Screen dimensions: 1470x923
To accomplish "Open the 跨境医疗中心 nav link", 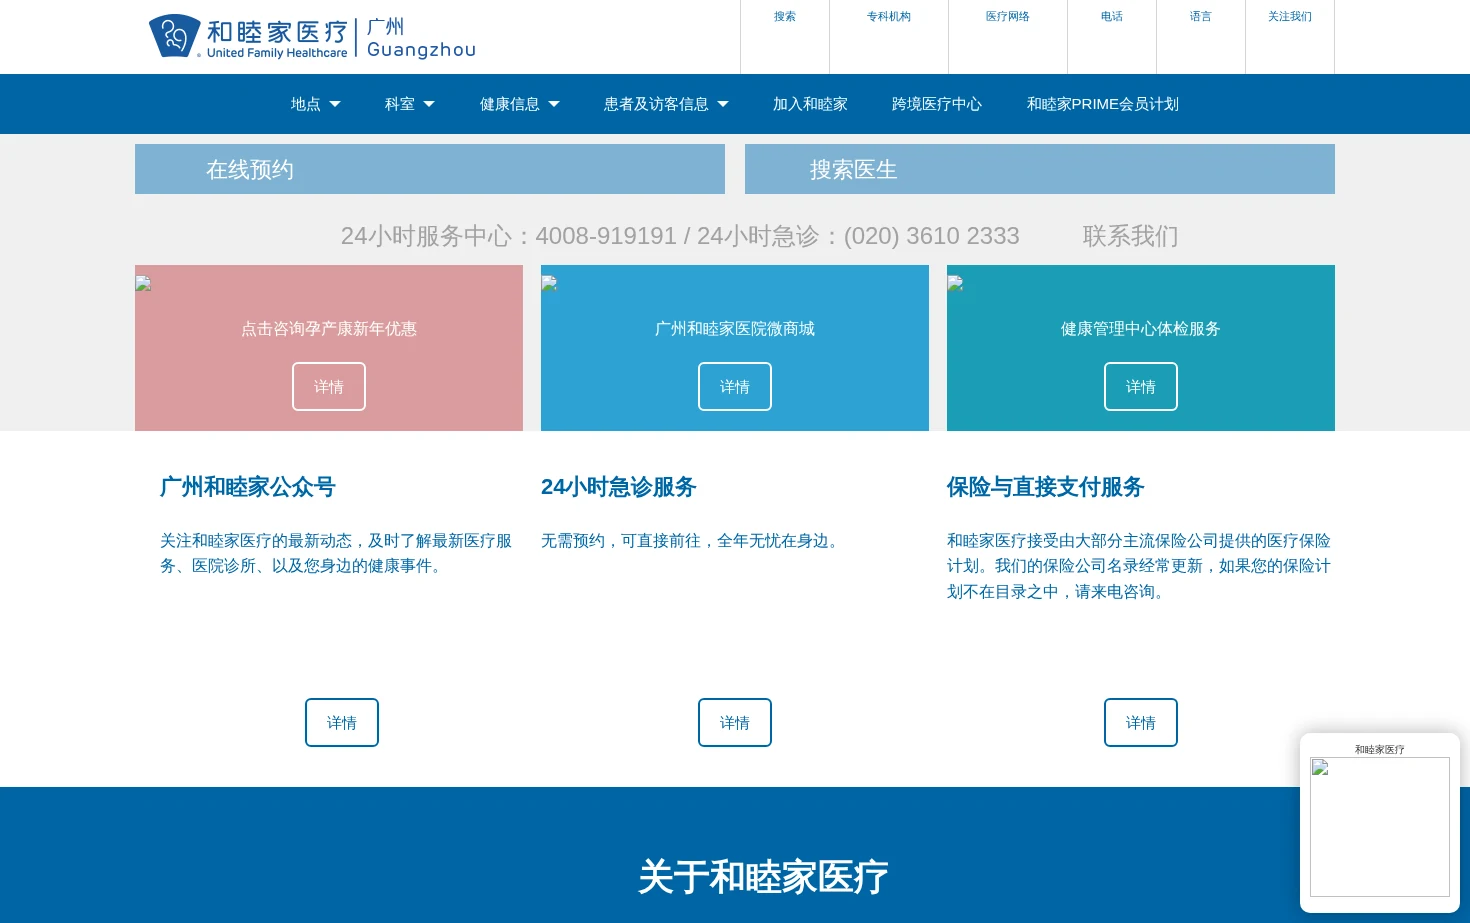I will pyautogui.click(x=937, y=104).
